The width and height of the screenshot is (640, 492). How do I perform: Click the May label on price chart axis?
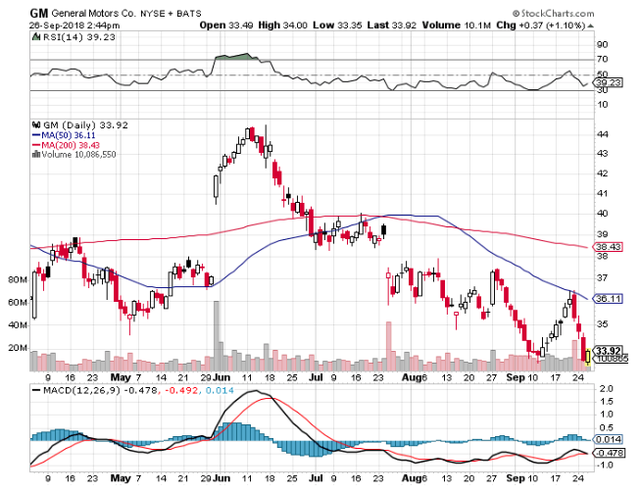121,377
